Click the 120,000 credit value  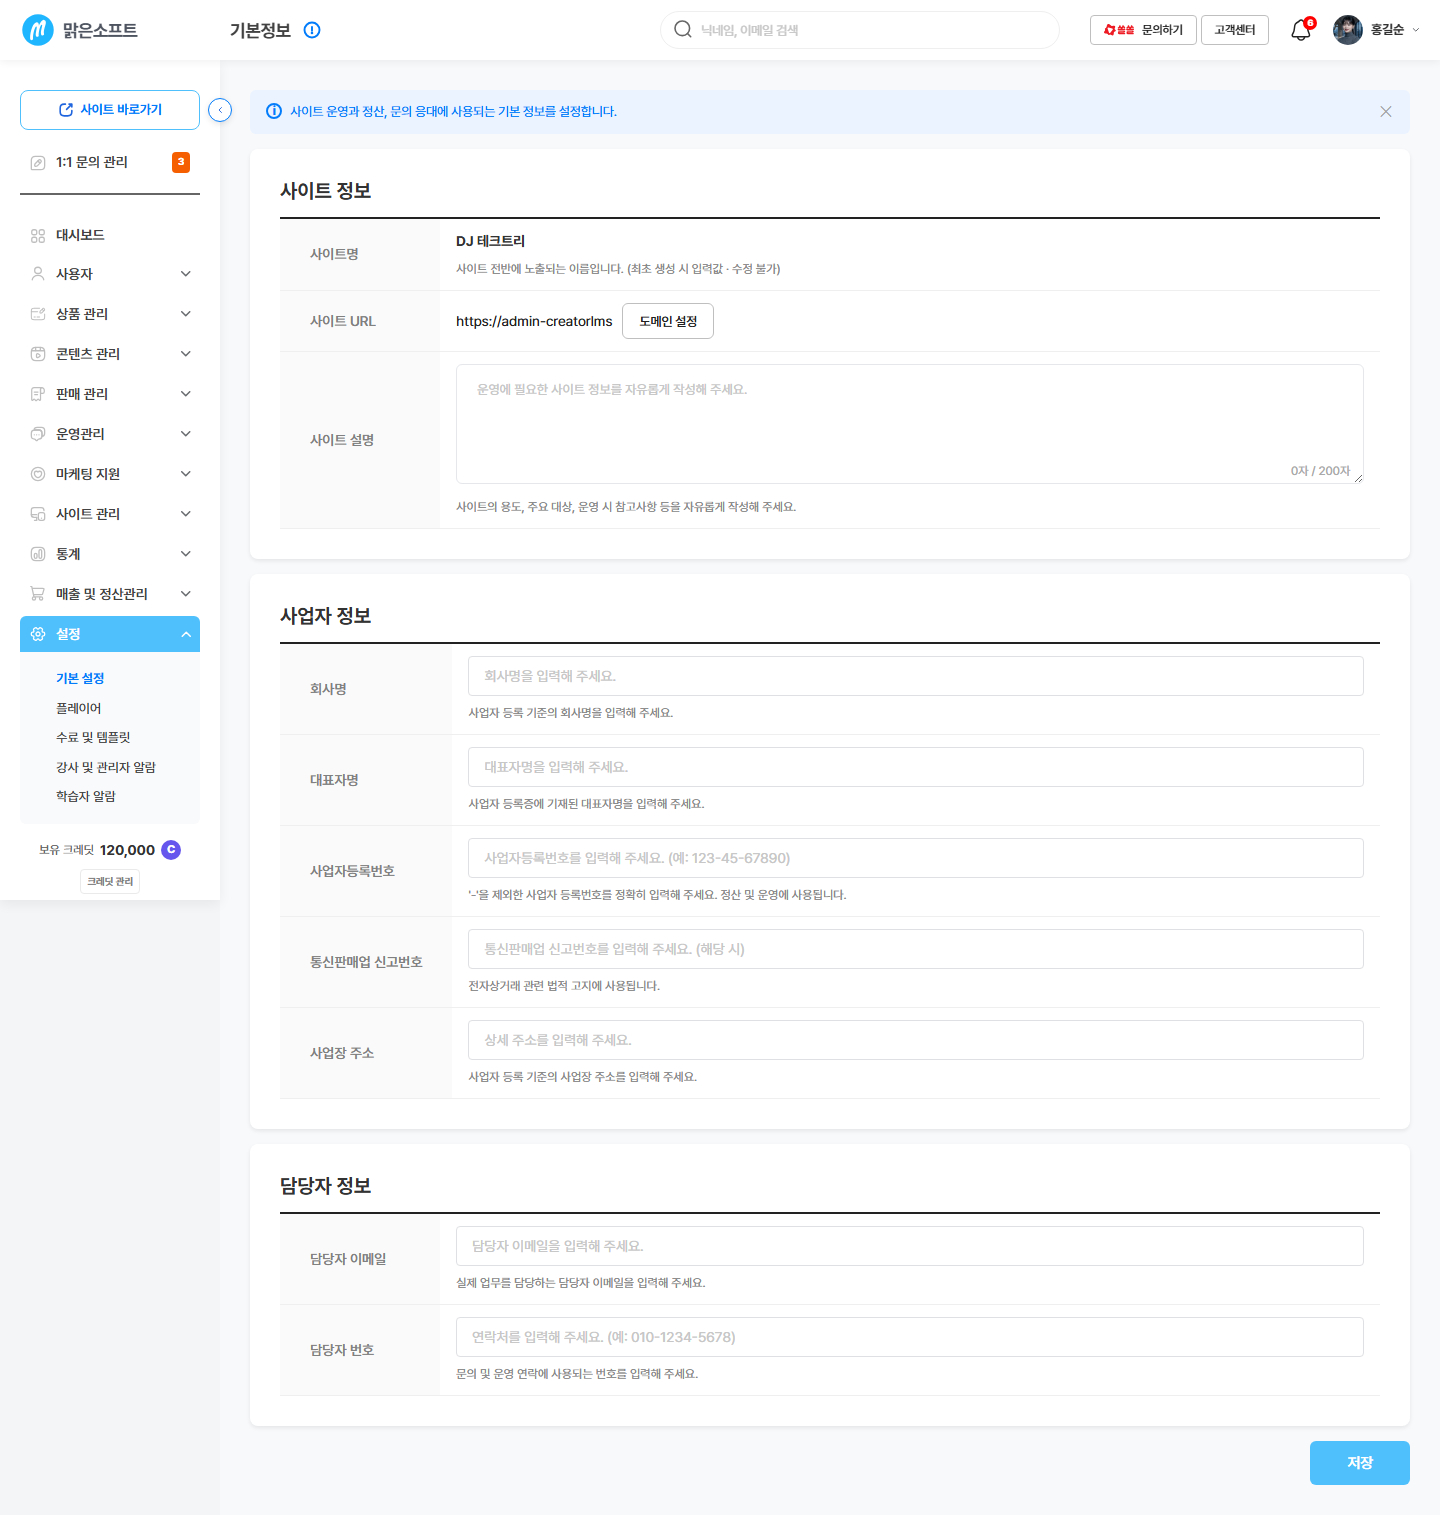[127, 850]
